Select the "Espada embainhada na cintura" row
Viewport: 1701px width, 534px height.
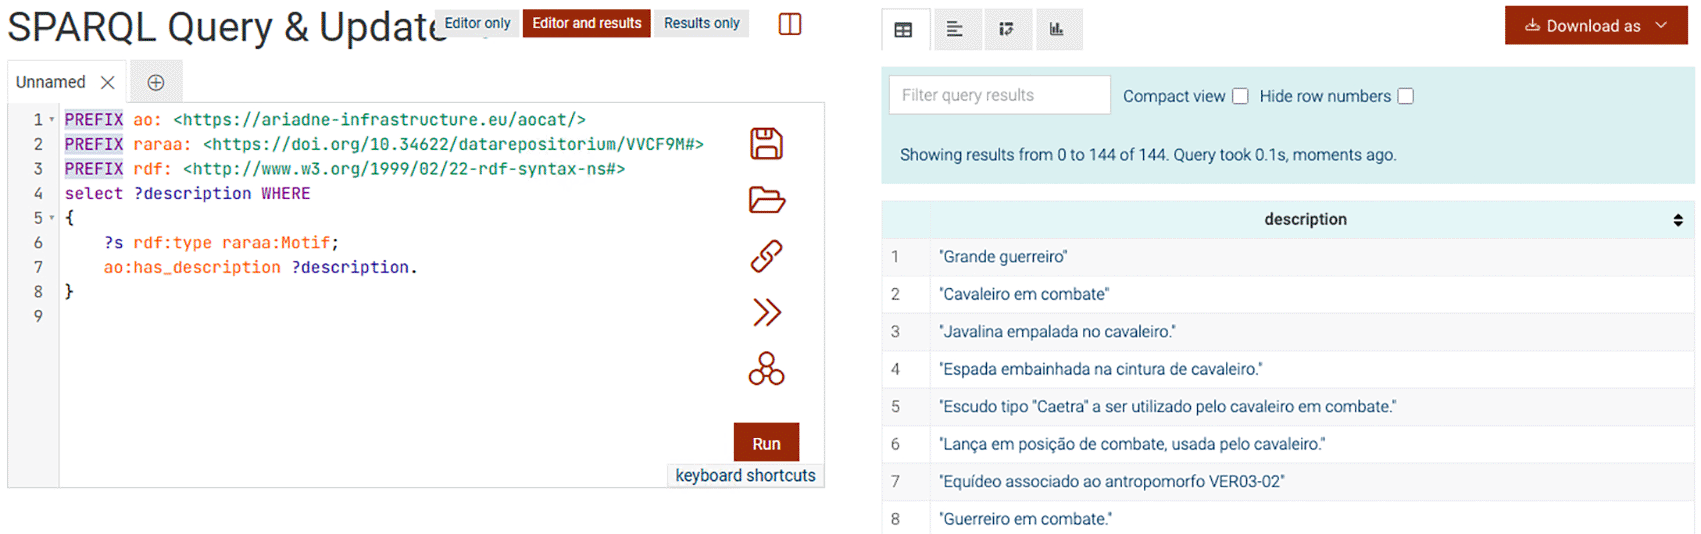click(1288, 369)
